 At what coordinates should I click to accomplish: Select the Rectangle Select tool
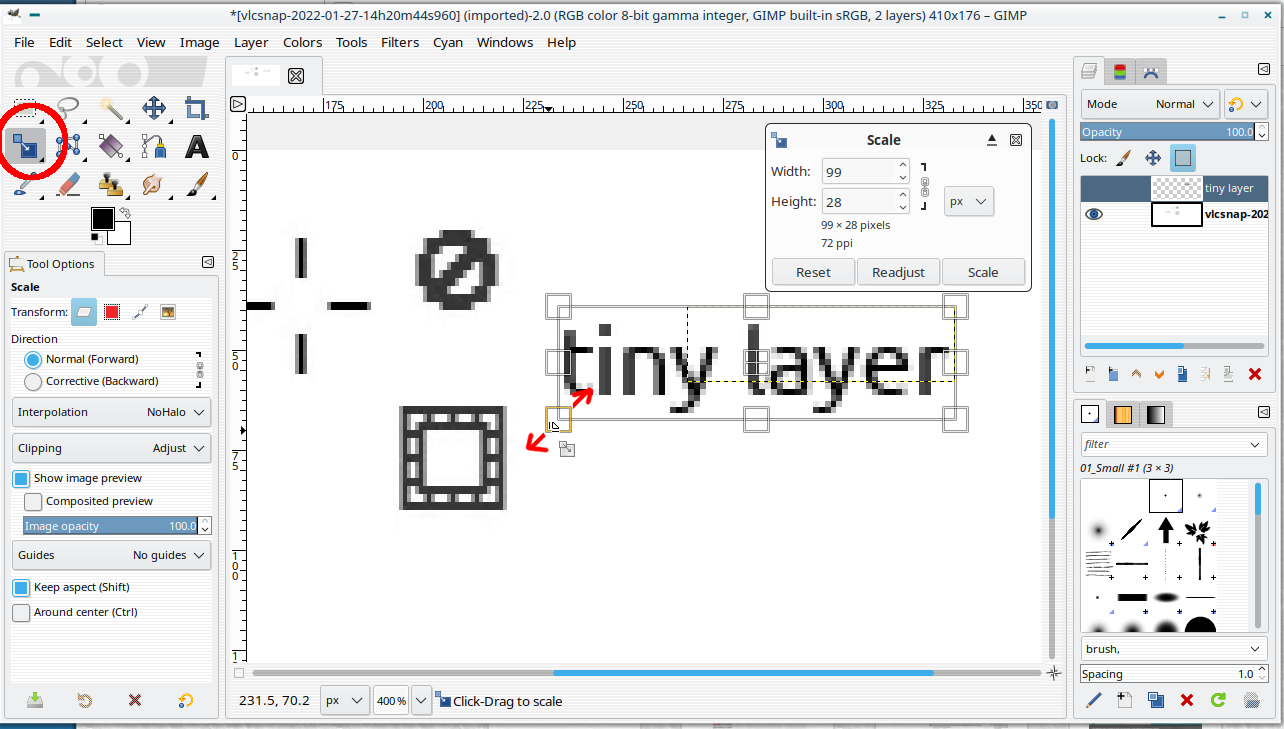pos(25,106)
